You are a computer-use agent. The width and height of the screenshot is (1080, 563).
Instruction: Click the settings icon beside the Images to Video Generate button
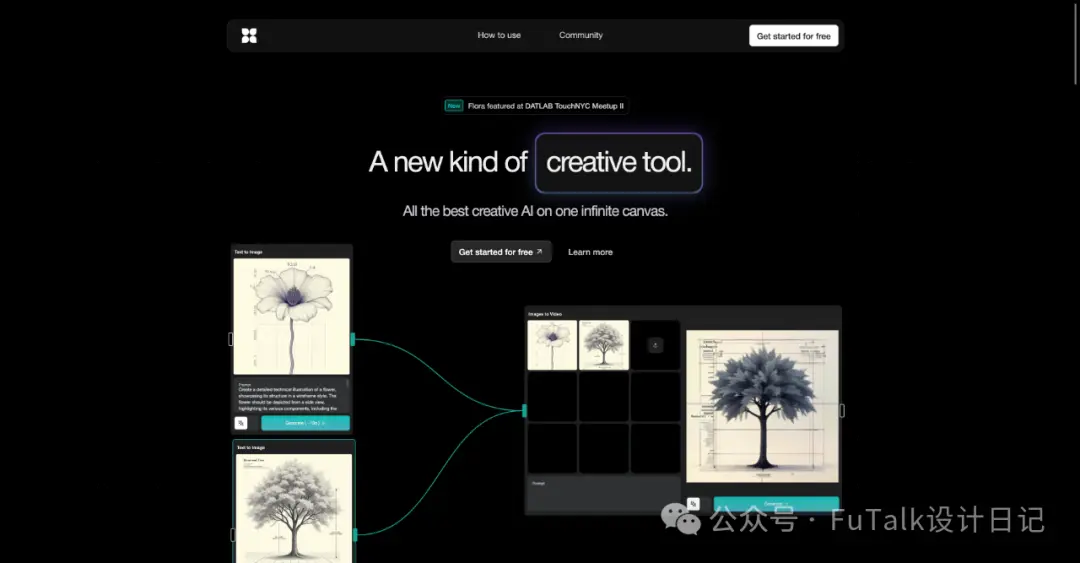pos(694,504)
